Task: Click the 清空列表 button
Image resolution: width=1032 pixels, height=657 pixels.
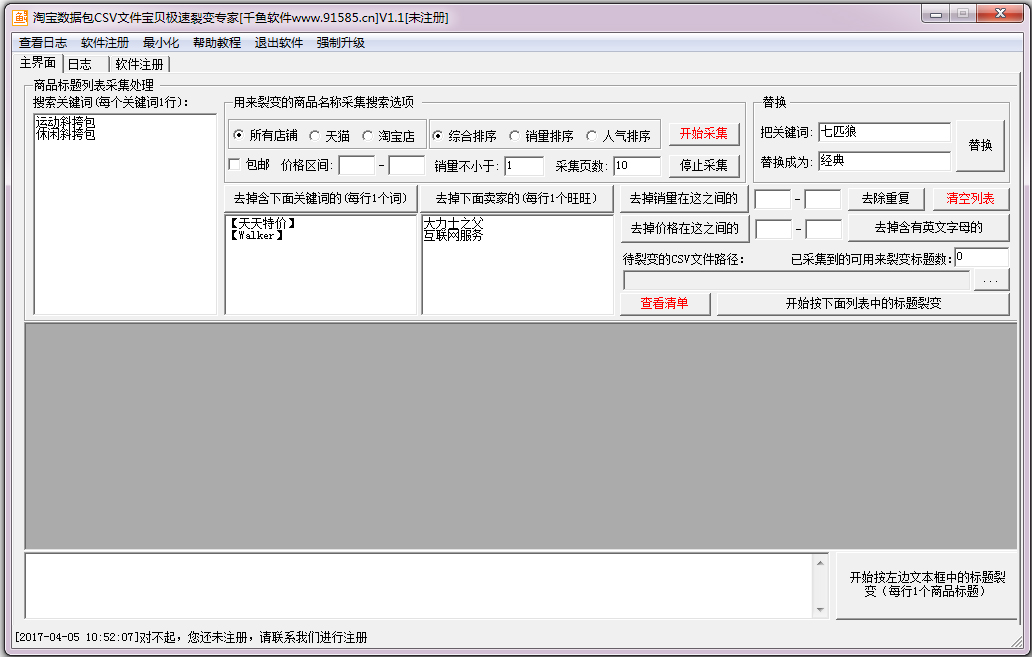Action: 969,199
